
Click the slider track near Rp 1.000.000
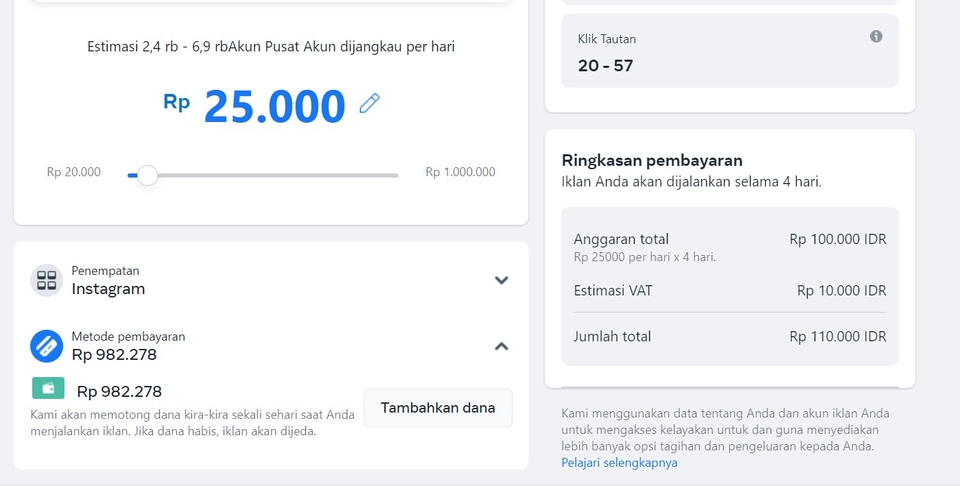pyautogui.click(x=385, y=176)
